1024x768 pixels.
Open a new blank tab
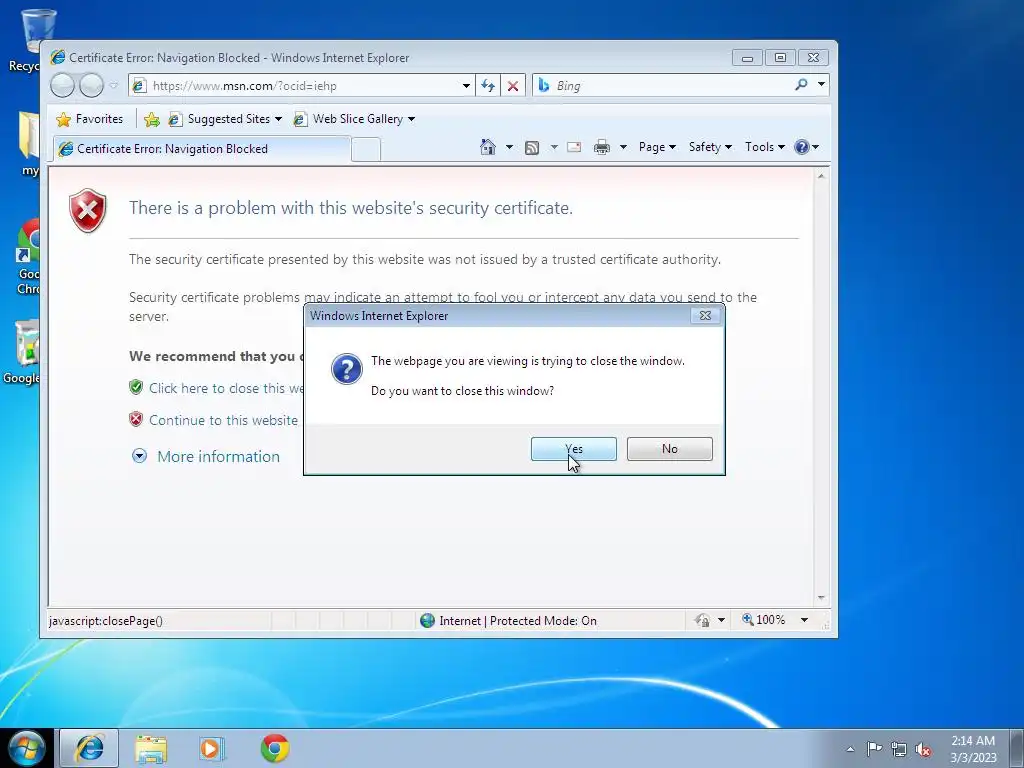click(366, 150)
